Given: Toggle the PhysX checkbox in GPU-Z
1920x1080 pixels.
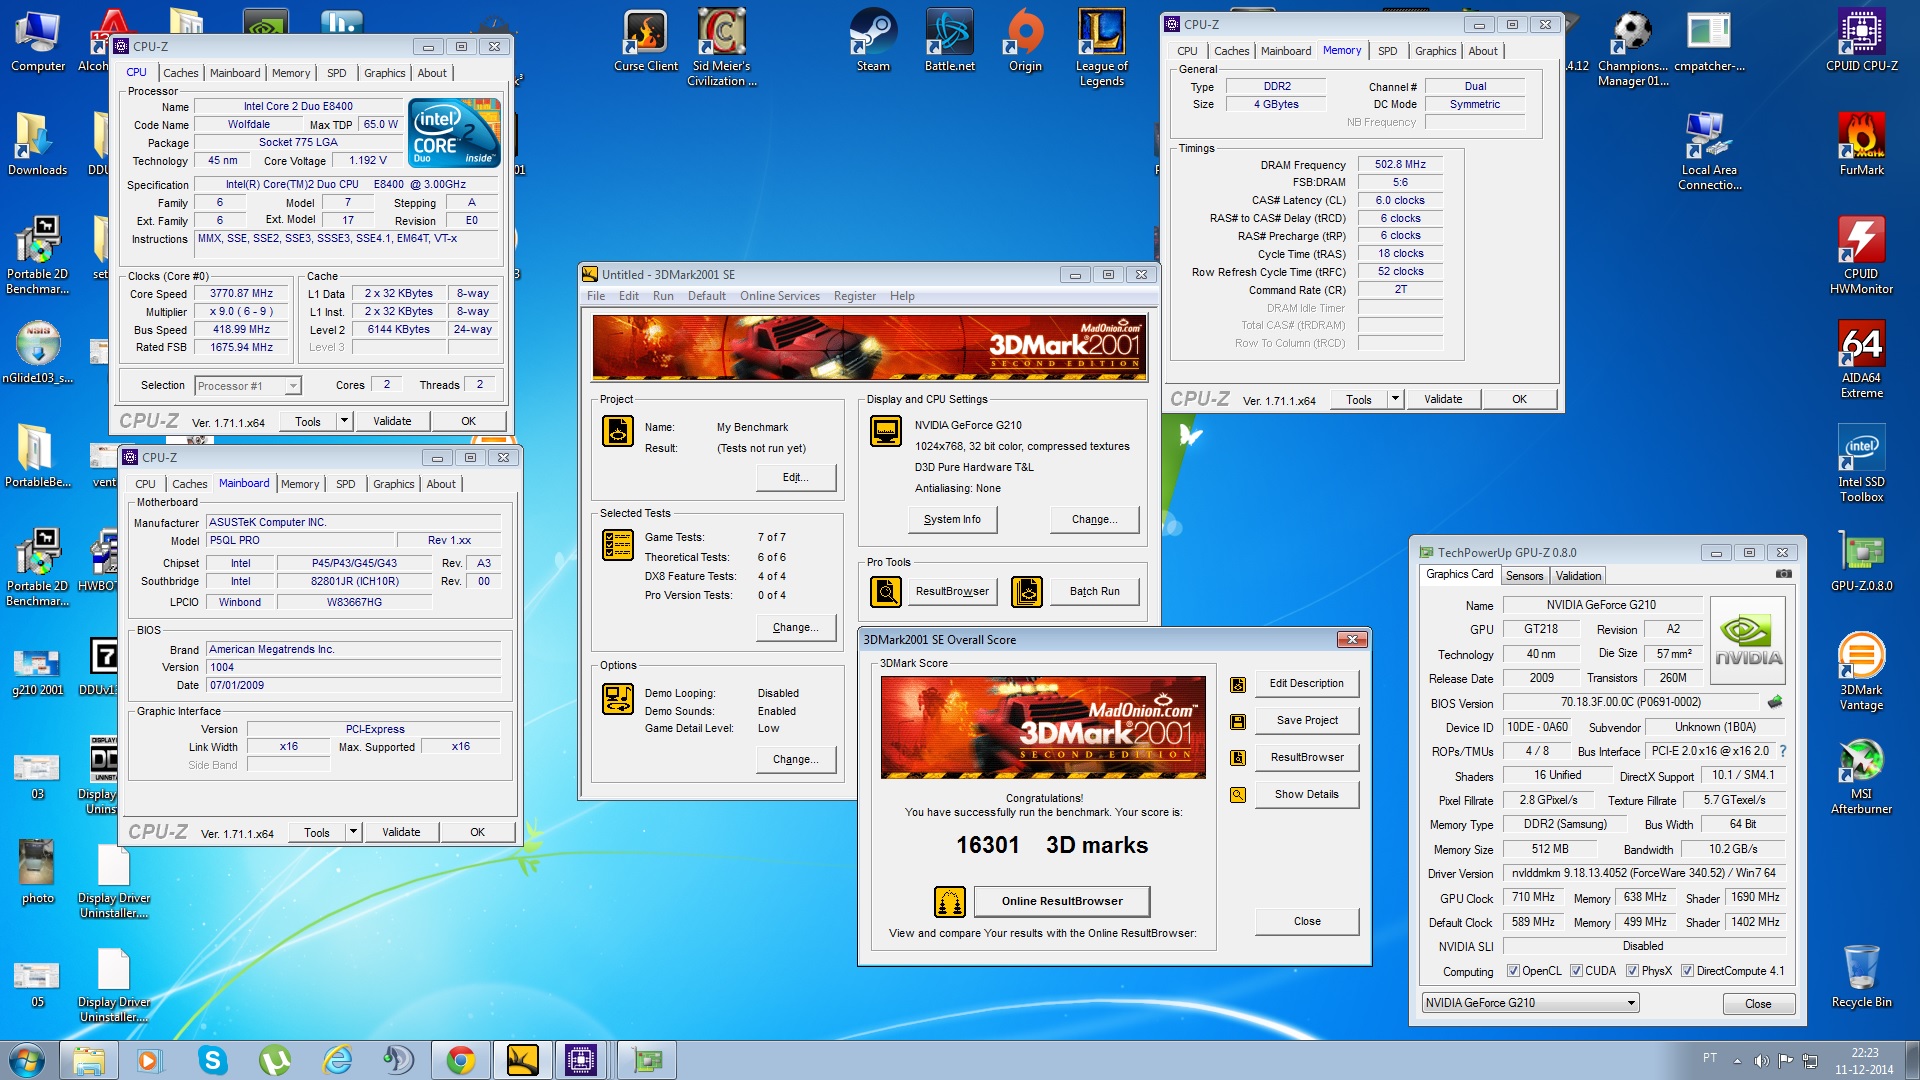Looking at the screenshot, I should [x=1632, y=971].
